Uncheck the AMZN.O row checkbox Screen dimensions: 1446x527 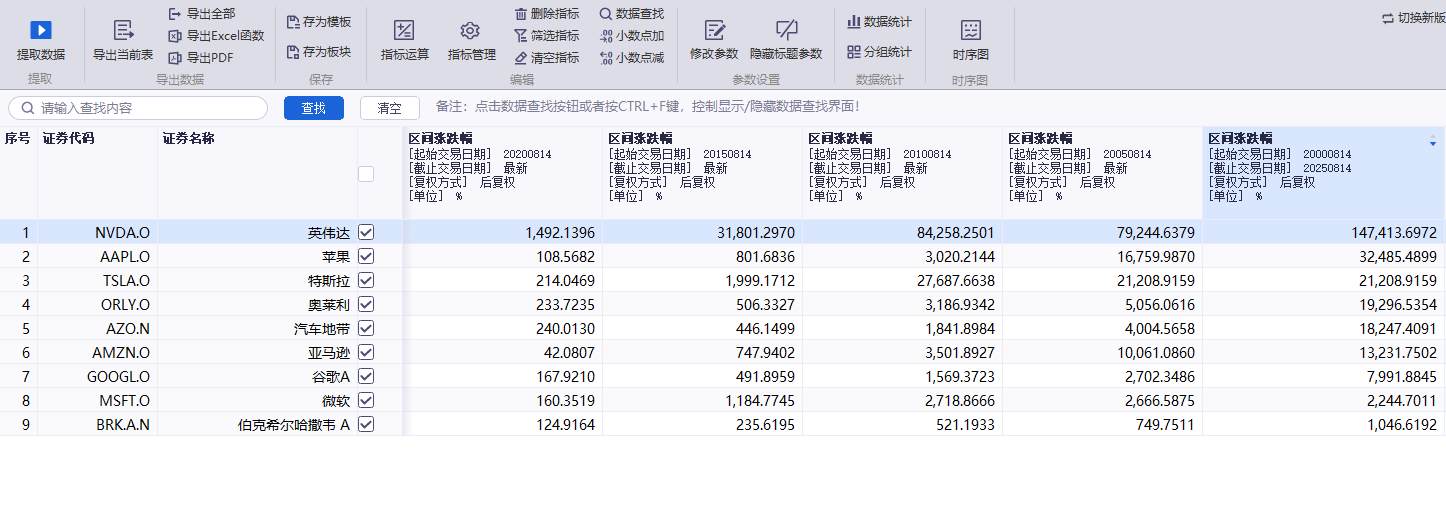click(366, 352)
